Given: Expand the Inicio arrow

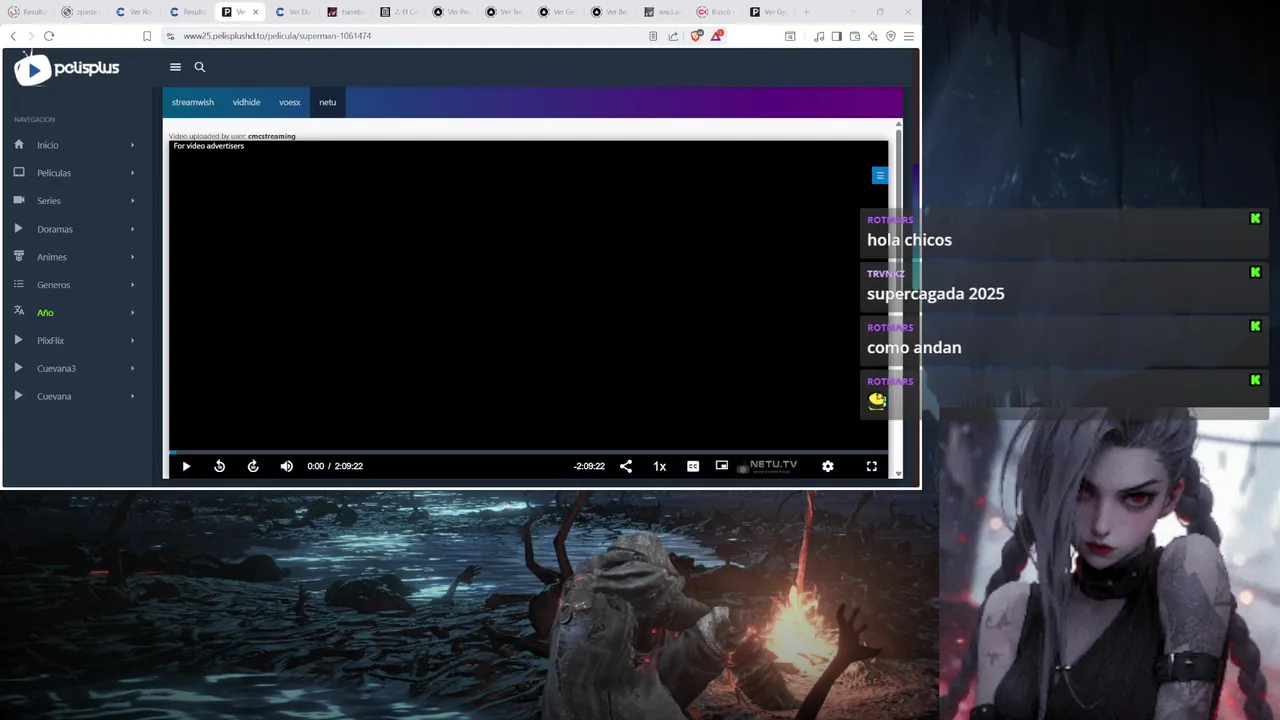Looking at the screenshot, I should click(132, 145).
